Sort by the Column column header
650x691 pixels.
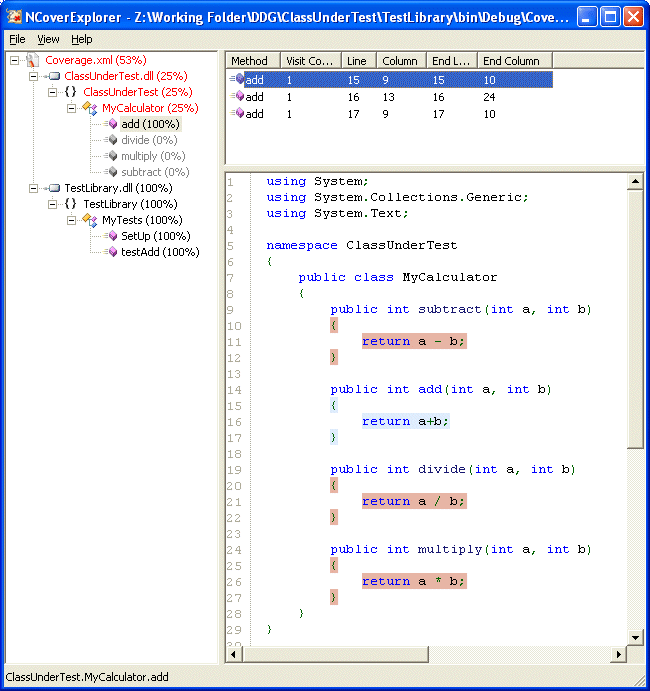coord(401,61)
